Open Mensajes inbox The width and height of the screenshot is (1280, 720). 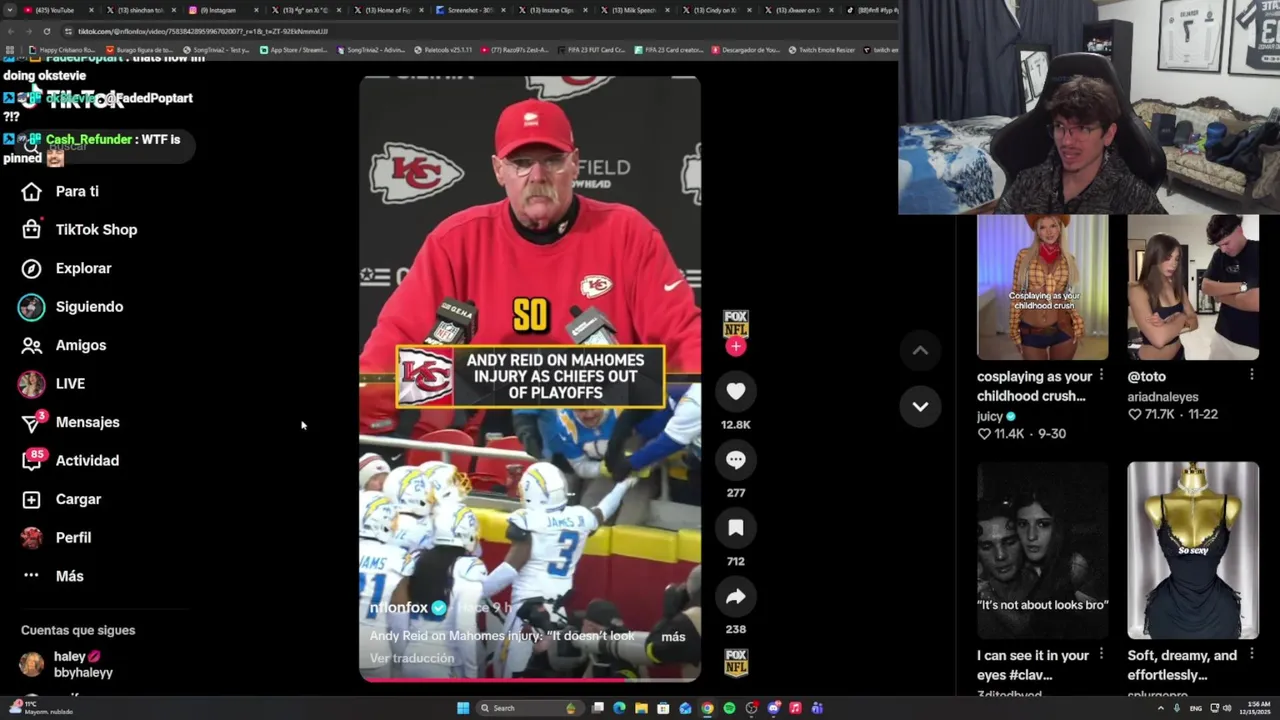point(70,422)
